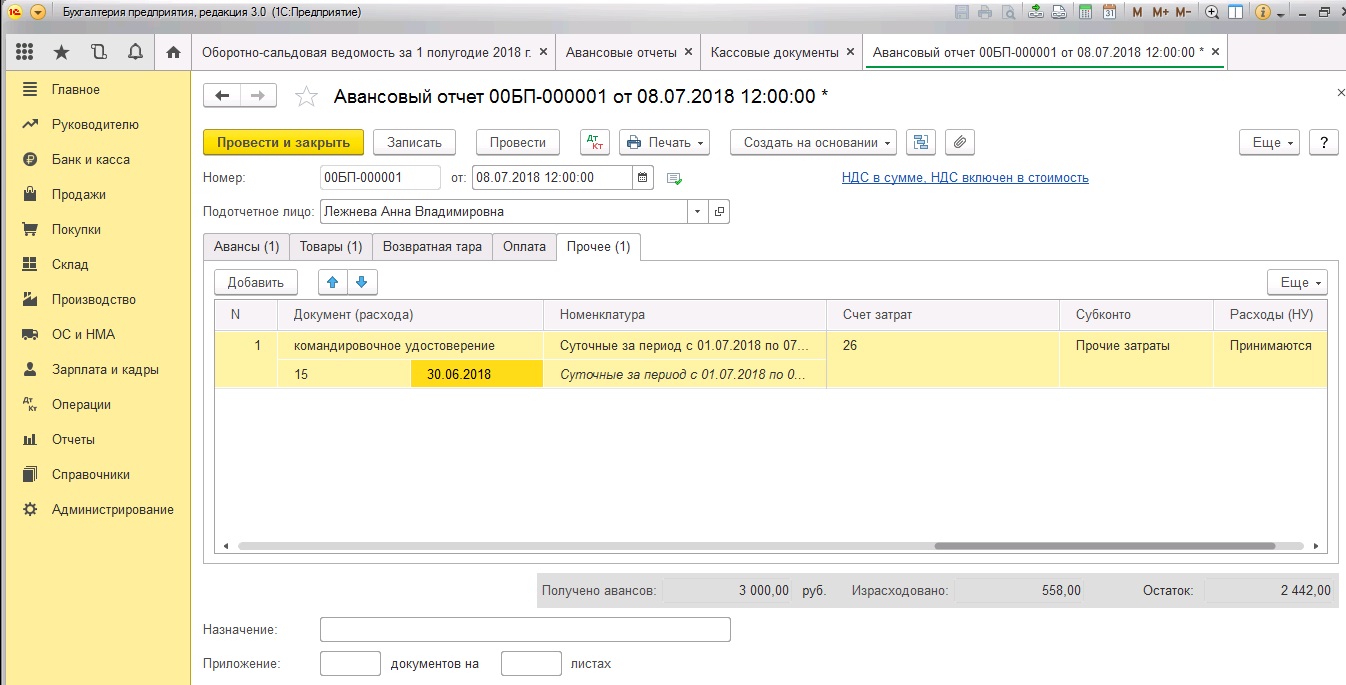The image size is (1346, 685).
Task: Click the Назначение input field
Action: tap(525, 629)
